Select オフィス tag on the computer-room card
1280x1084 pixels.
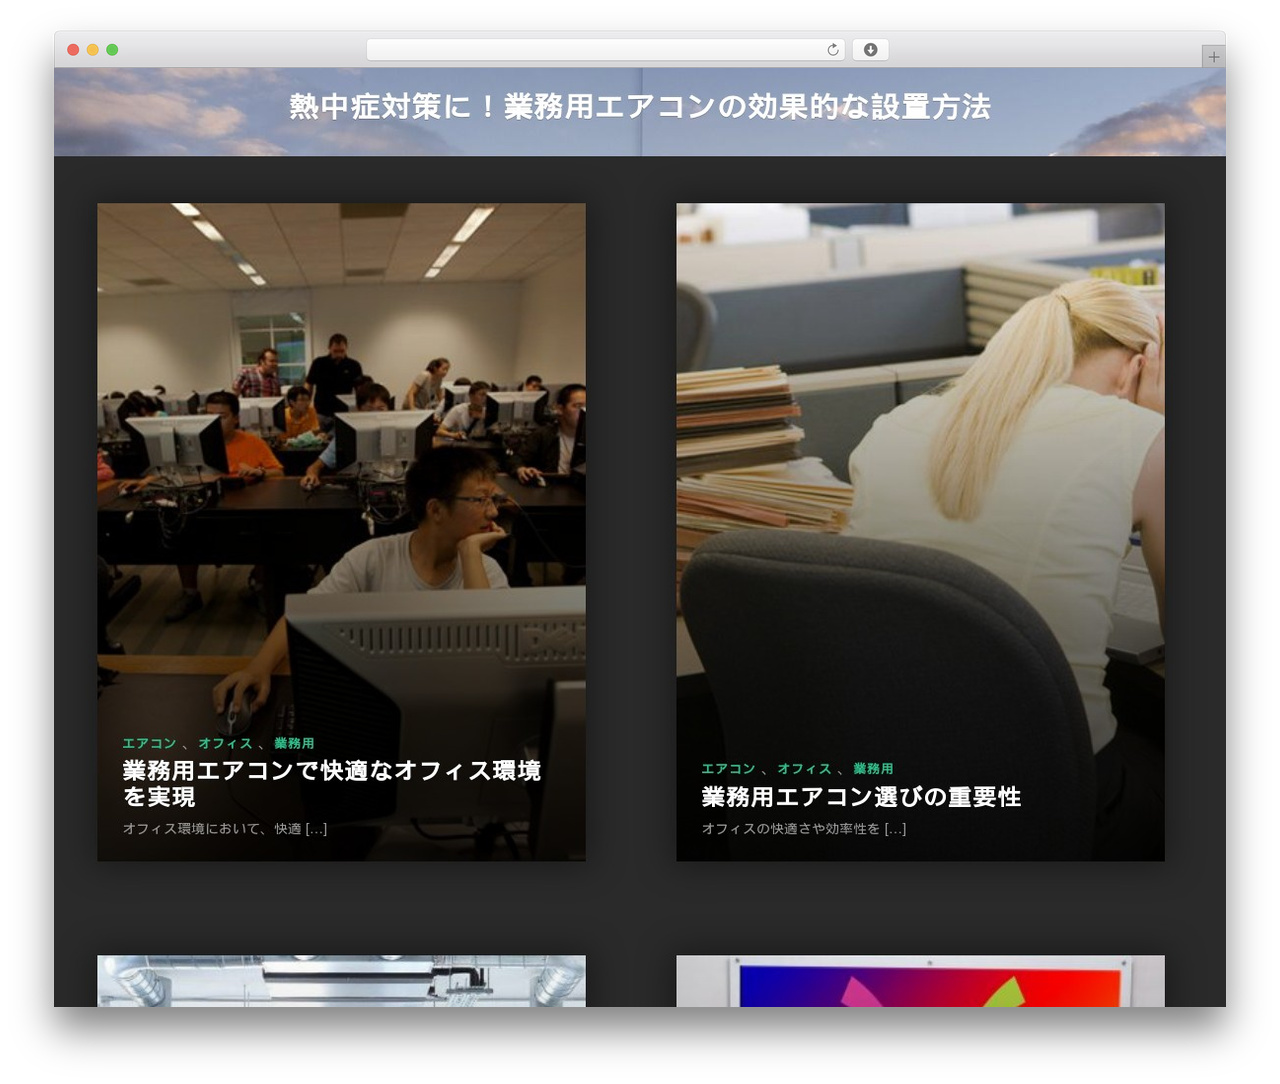point(225,743)
